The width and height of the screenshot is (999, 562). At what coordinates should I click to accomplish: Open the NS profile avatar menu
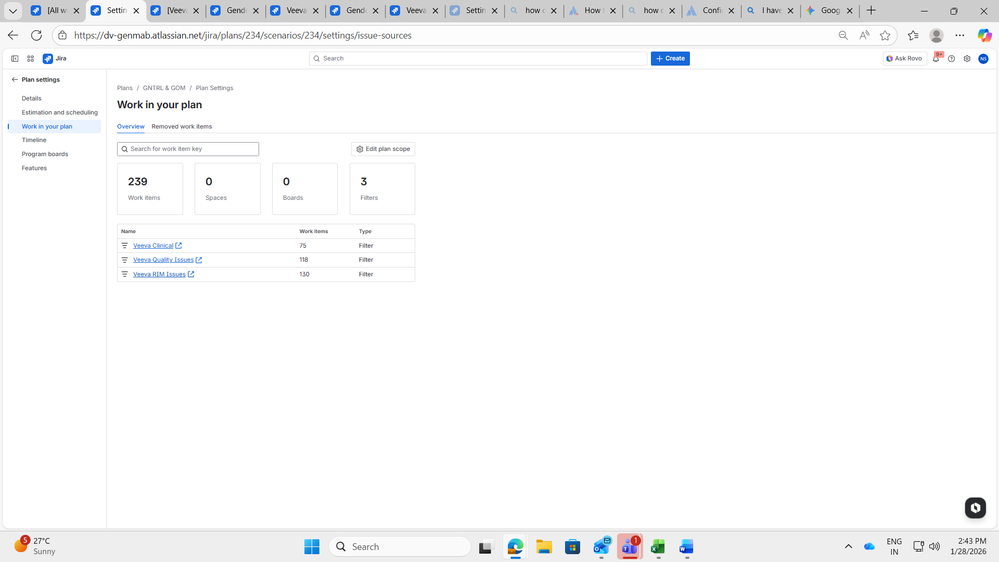983,59
